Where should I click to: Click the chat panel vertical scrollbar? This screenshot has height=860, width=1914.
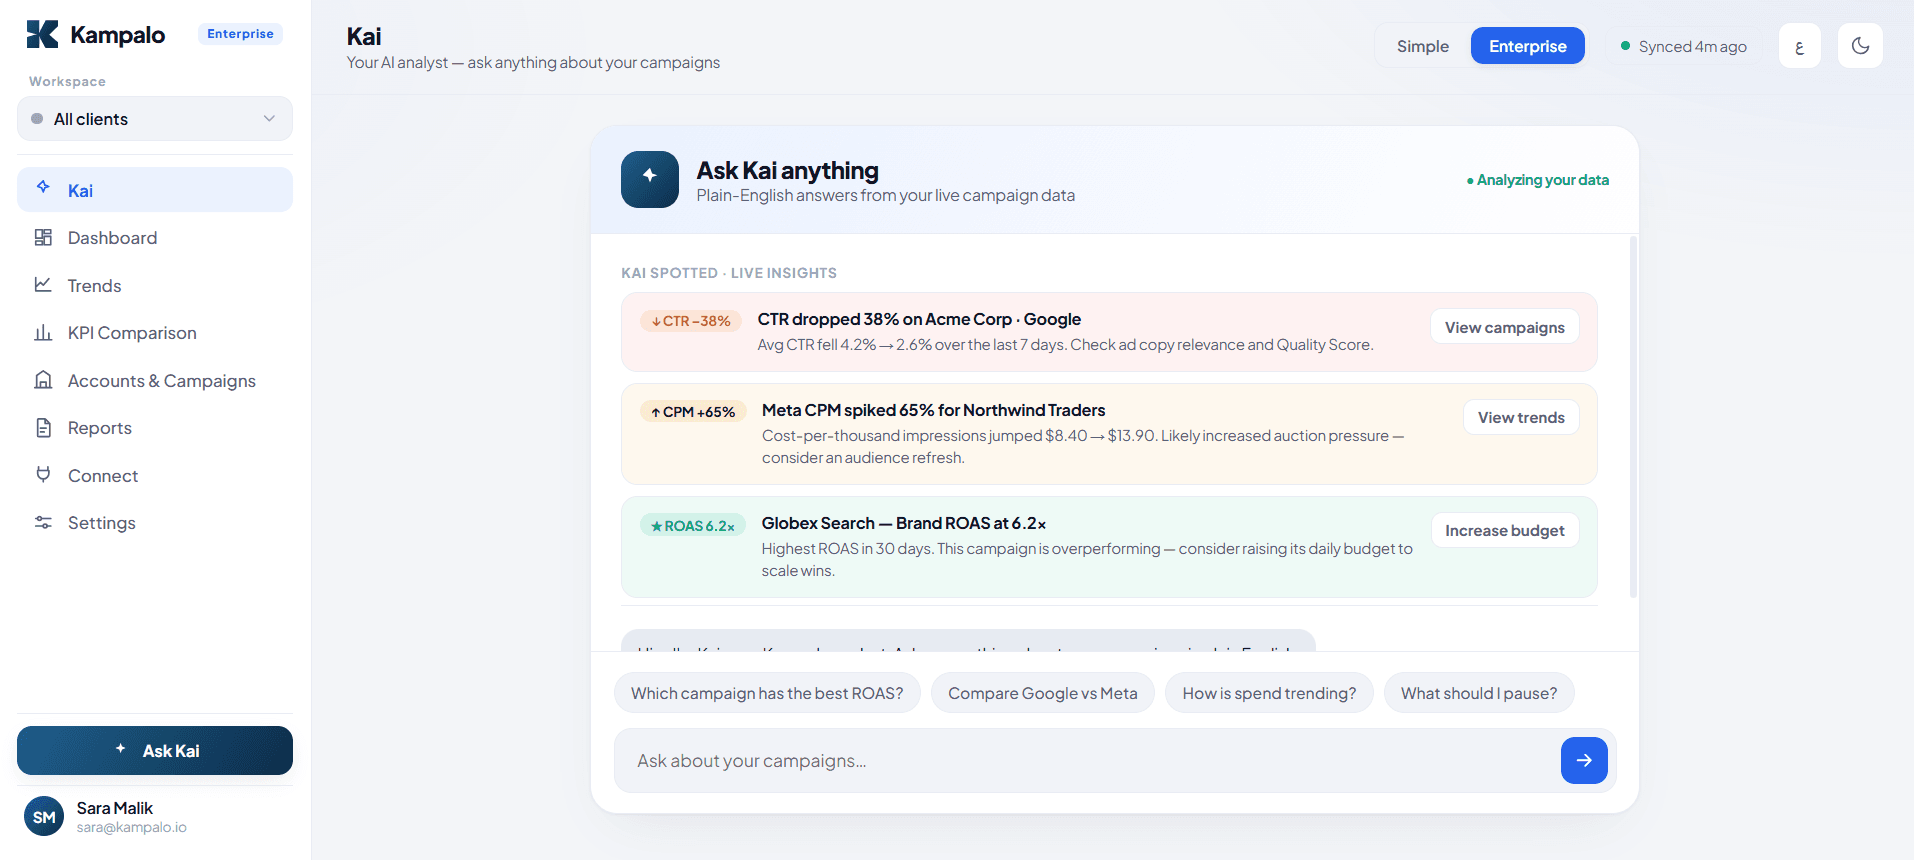[1633, 416]
